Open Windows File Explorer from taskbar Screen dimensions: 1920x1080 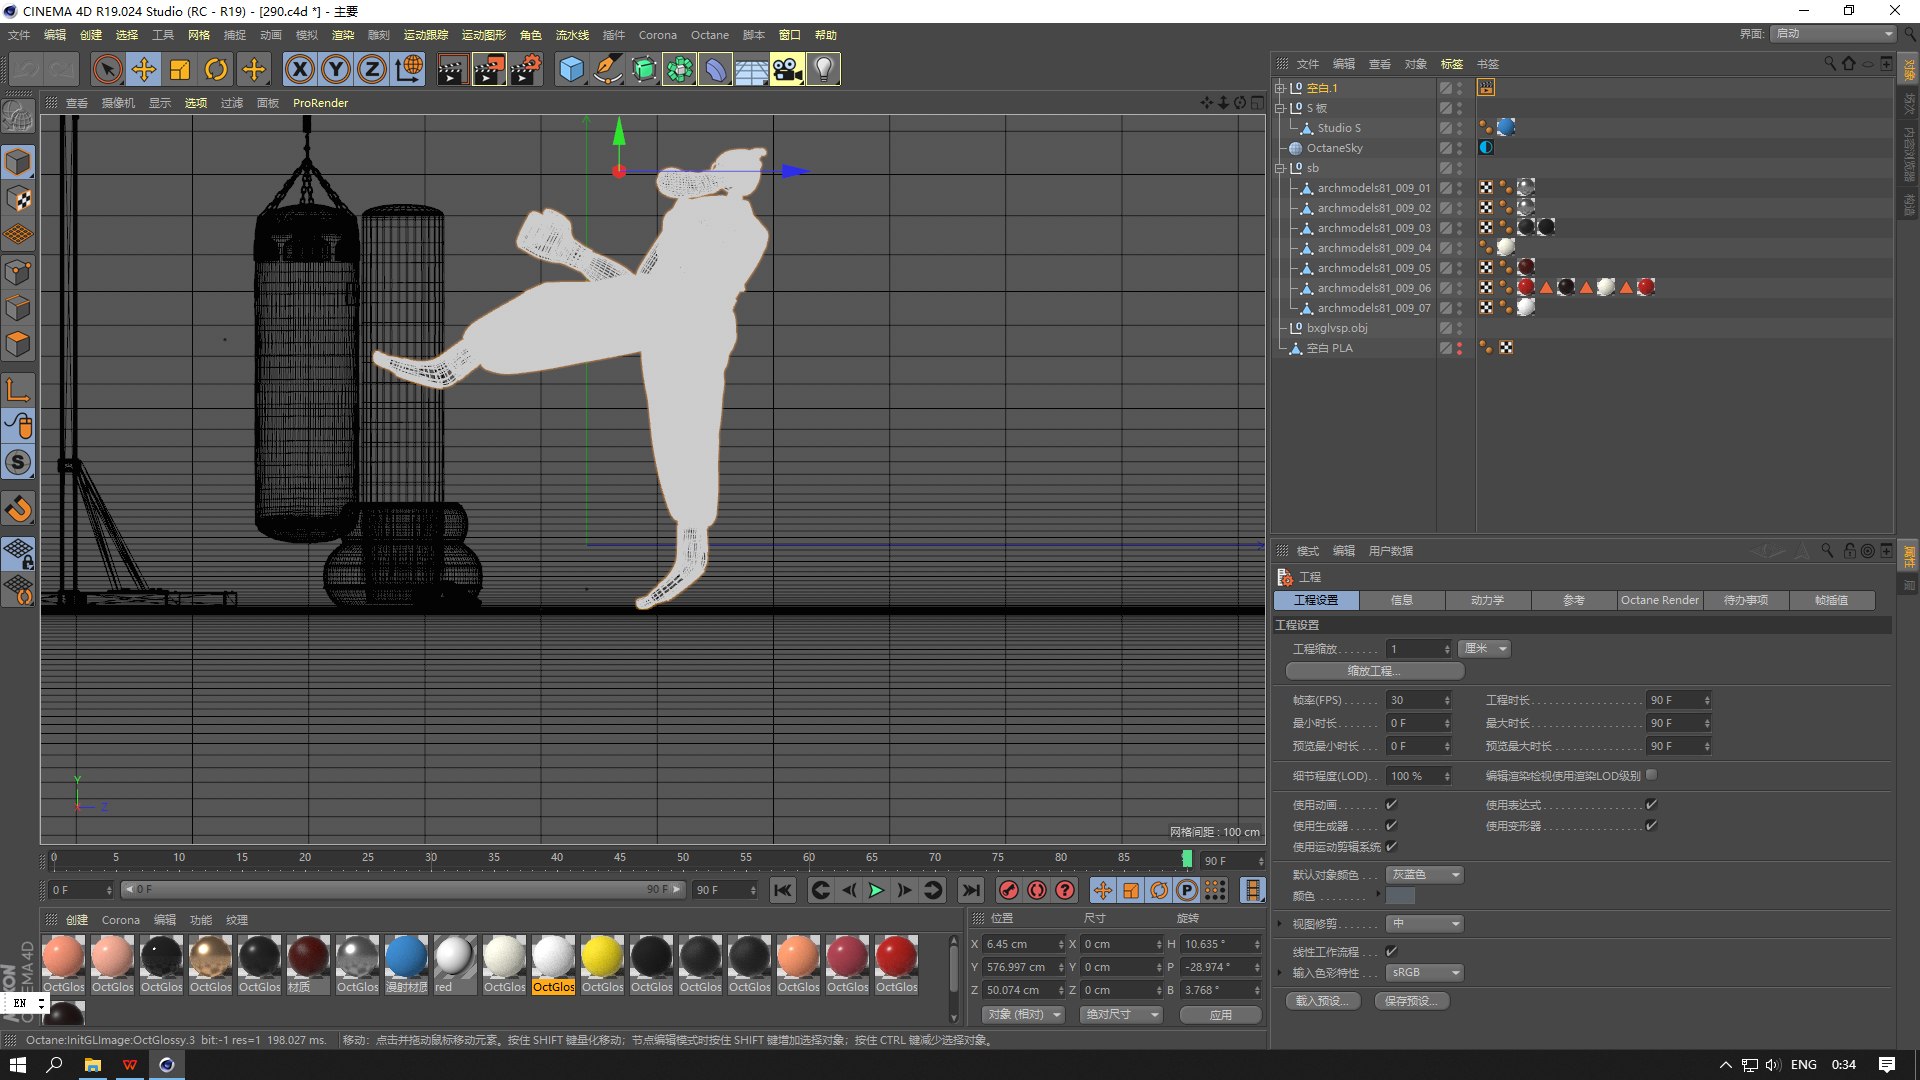[92, 1065]
